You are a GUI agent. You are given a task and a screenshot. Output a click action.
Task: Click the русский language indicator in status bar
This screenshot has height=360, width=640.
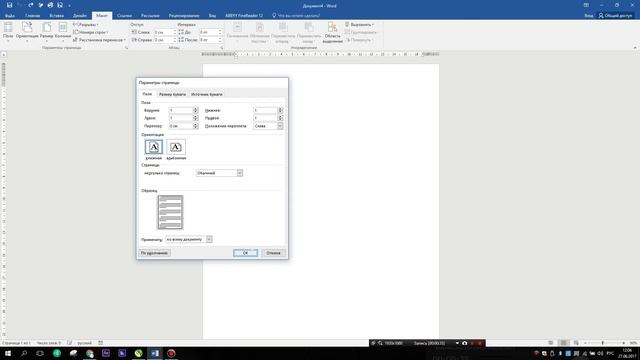(x=84, y=343)
